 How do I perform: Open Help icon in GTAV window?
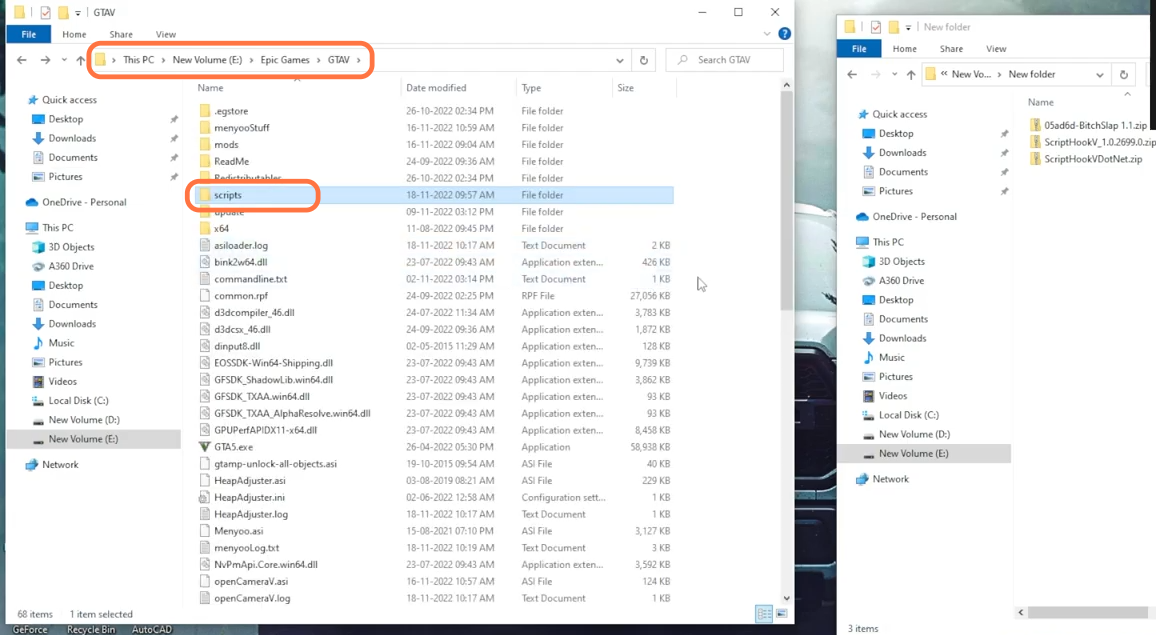tap(784, 34)
